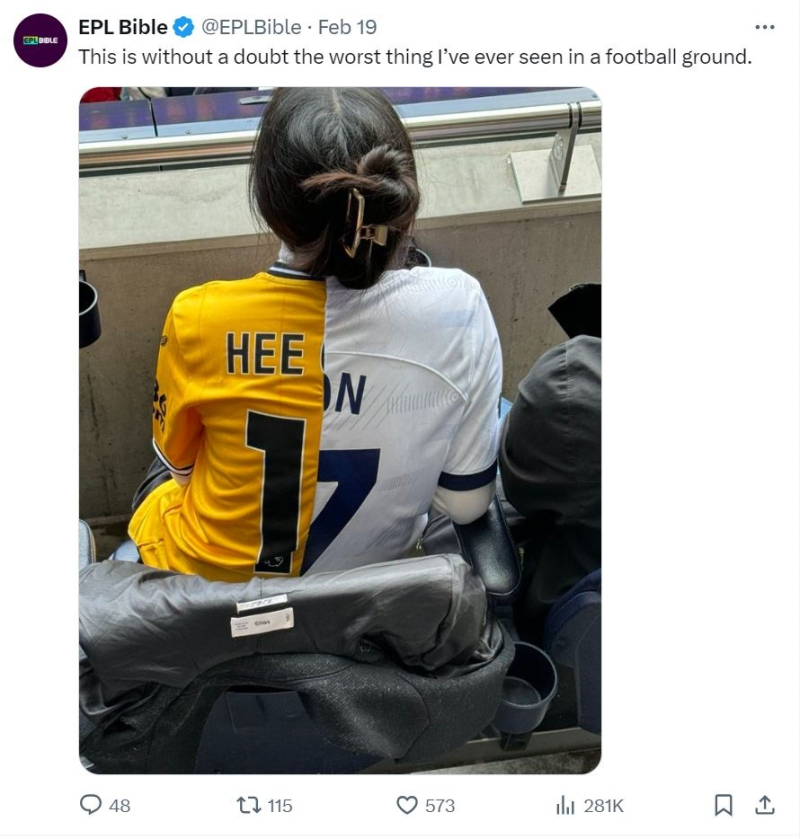Click the 281K views count
Viewport: 800px width, 839px height.
point(604,805)
